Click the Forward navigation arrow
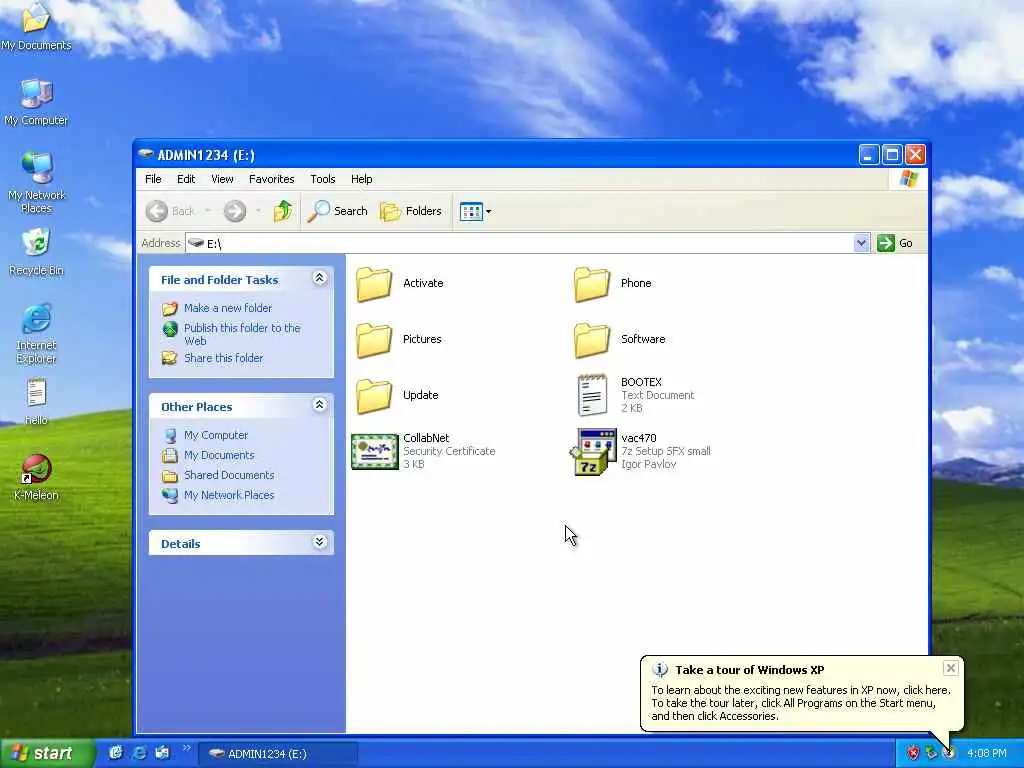Viewport: 1024px width, 768px height. click(235, 211)
